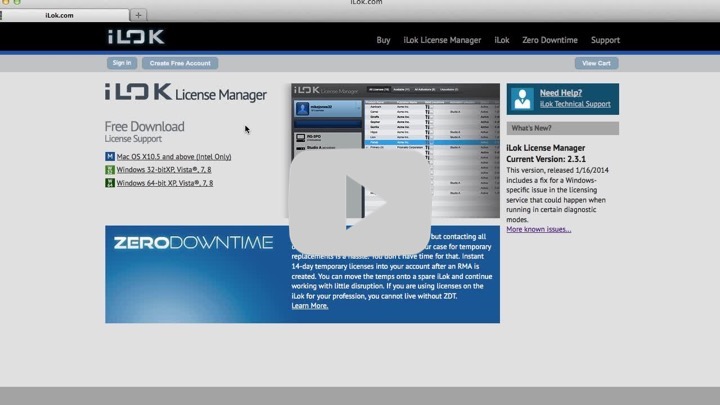Image resolution: width=720 pixels, height=405 pixels.
Task: Play the video with the play button
Action: click(x=360, y=202)
